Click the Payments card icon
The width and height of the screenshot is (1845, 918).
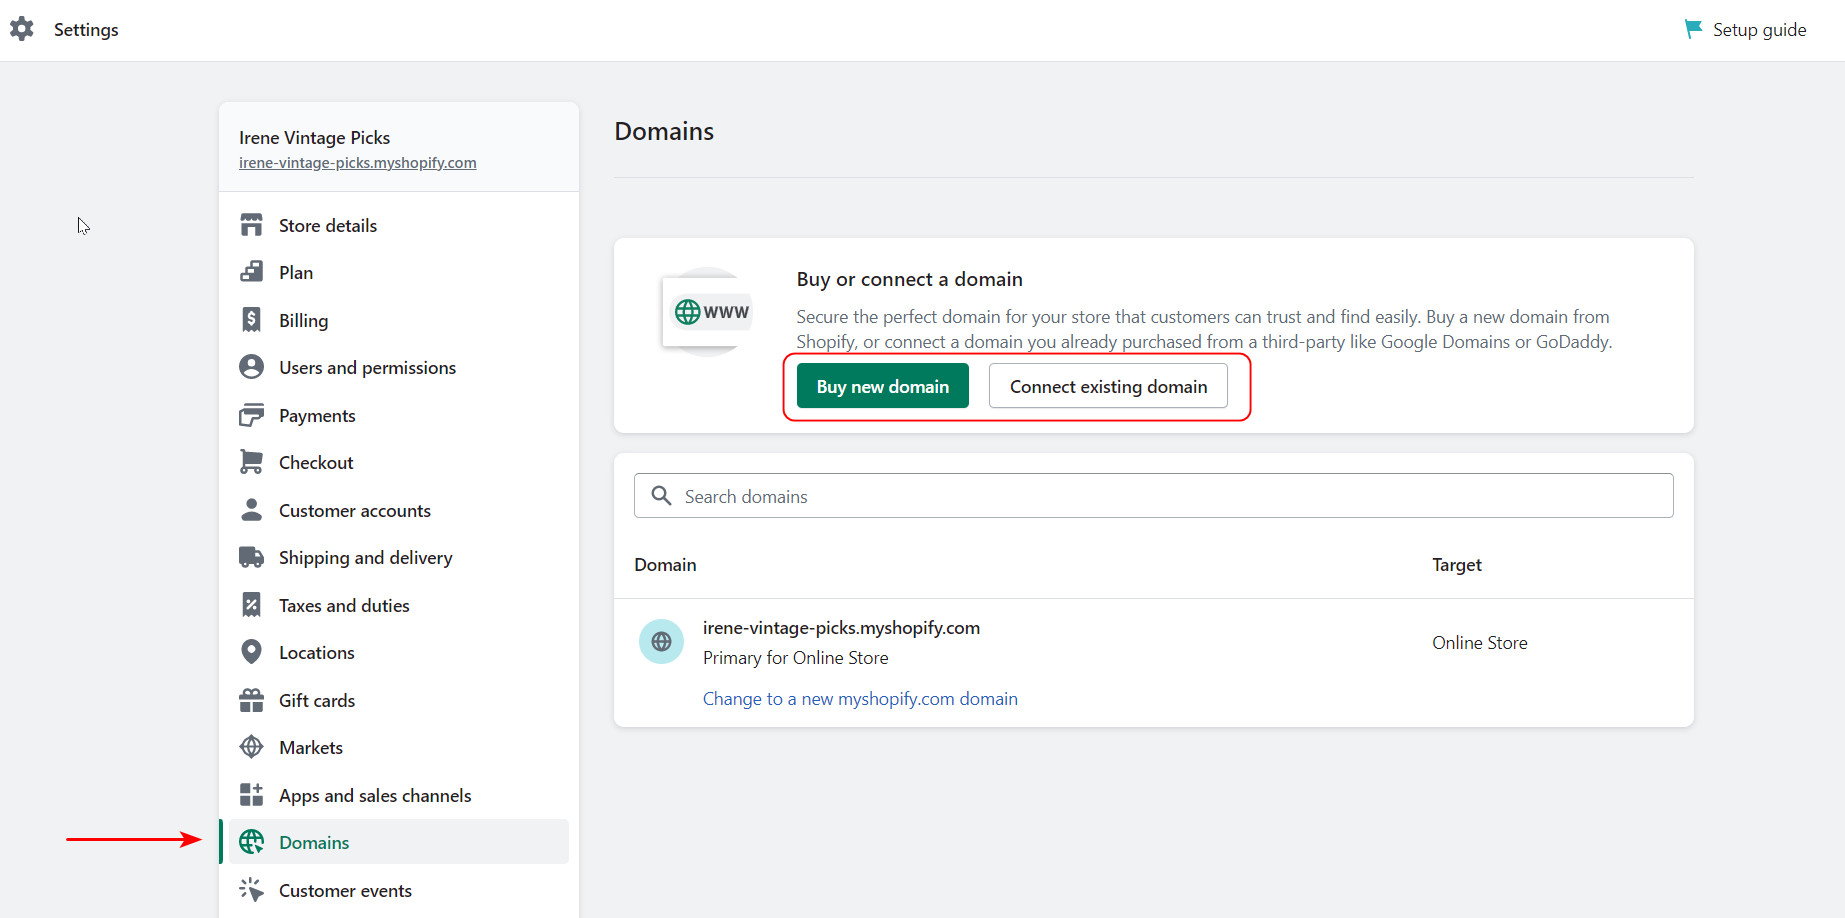(251, 415)
